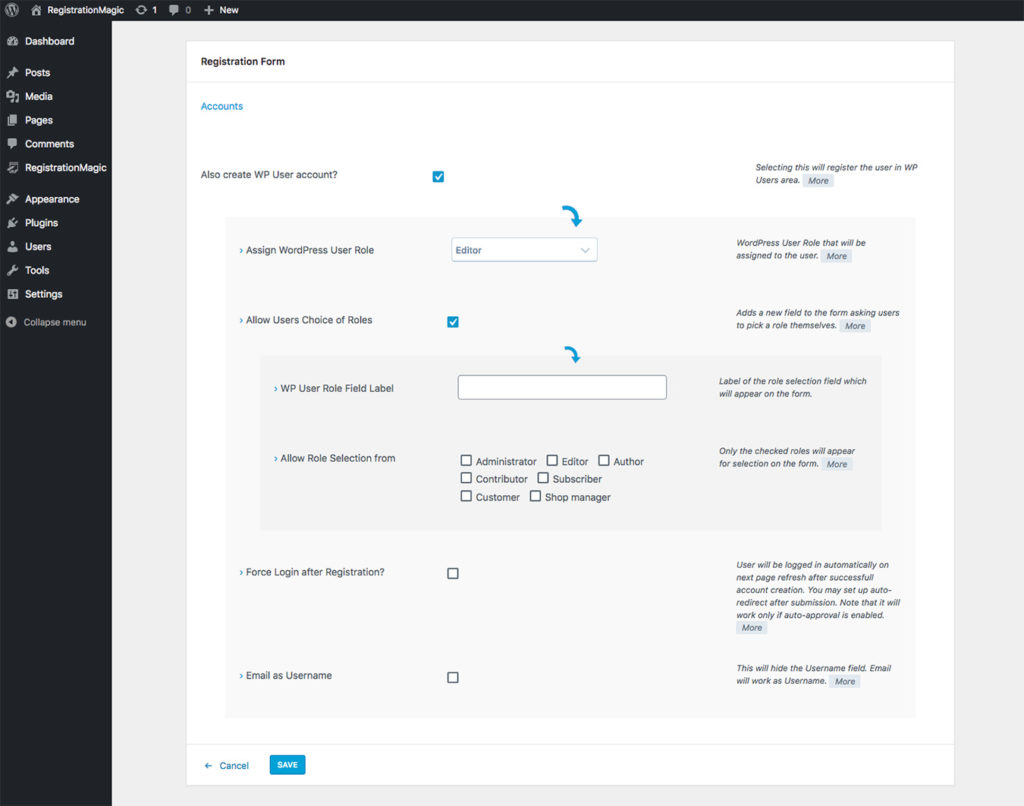Uncheck Also create WP User account

pos(438,177)
